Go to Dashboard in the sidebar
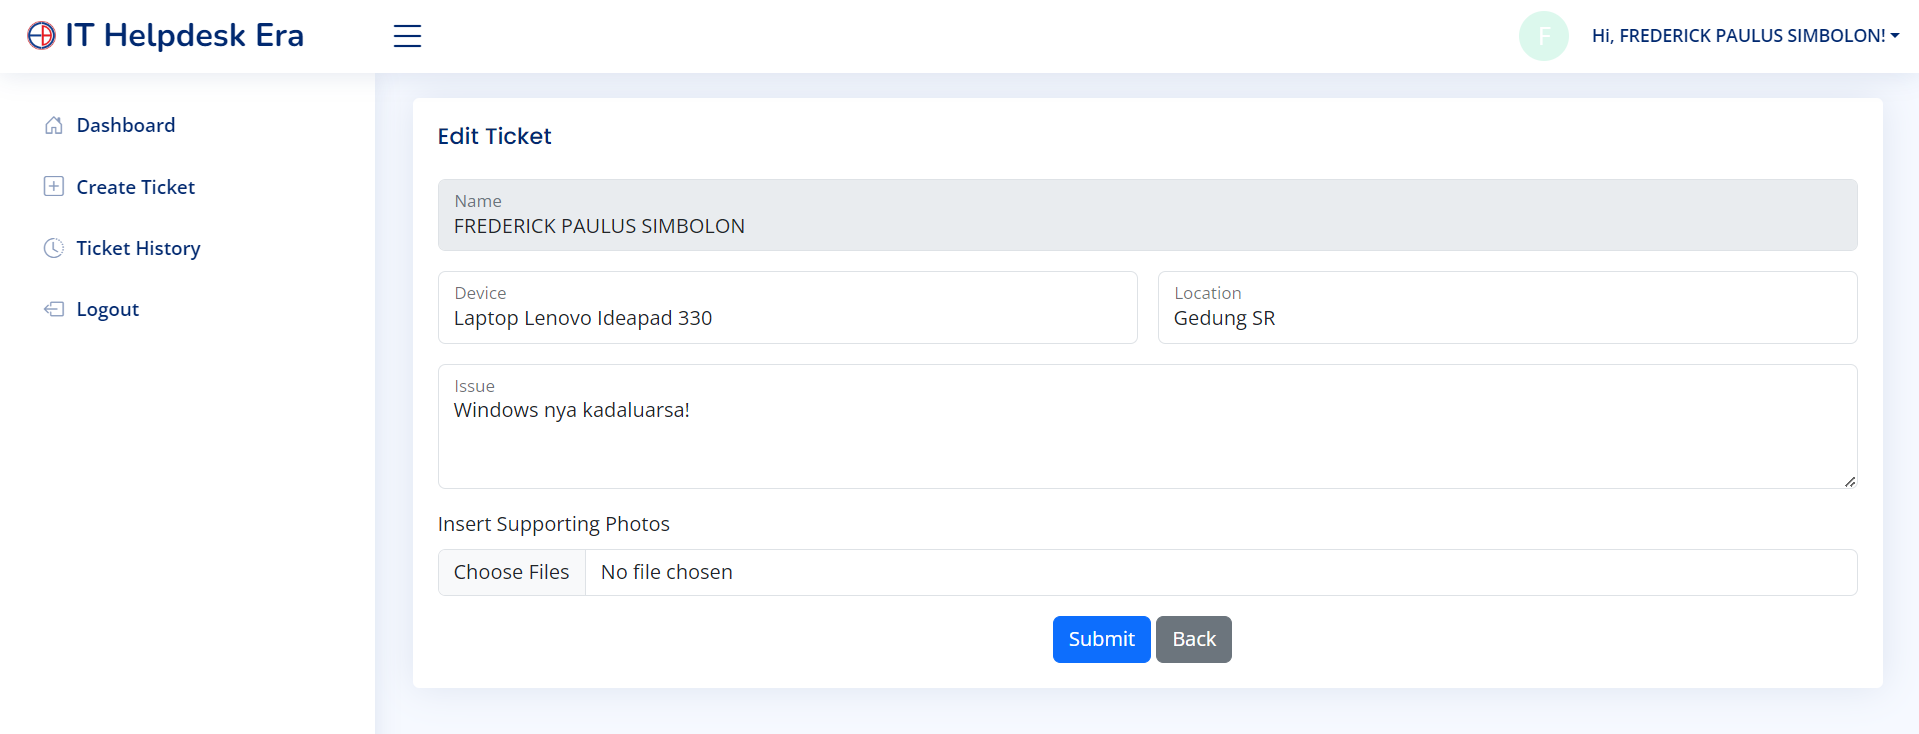Viewport: 1919px width, 734px height. (x=126, y=125)
